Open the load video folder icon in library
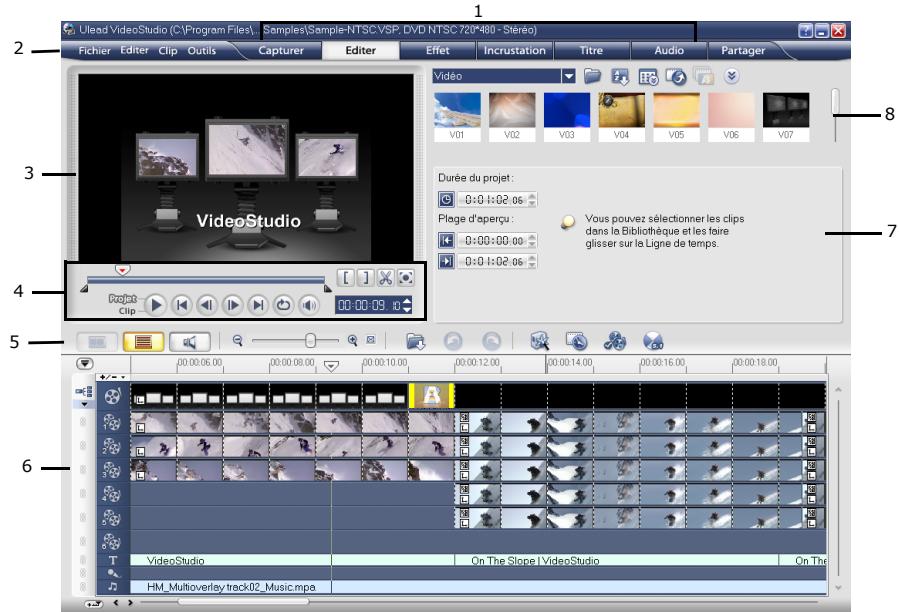The height and width of the screenshot is (612, 899). (x=592, y=76)
